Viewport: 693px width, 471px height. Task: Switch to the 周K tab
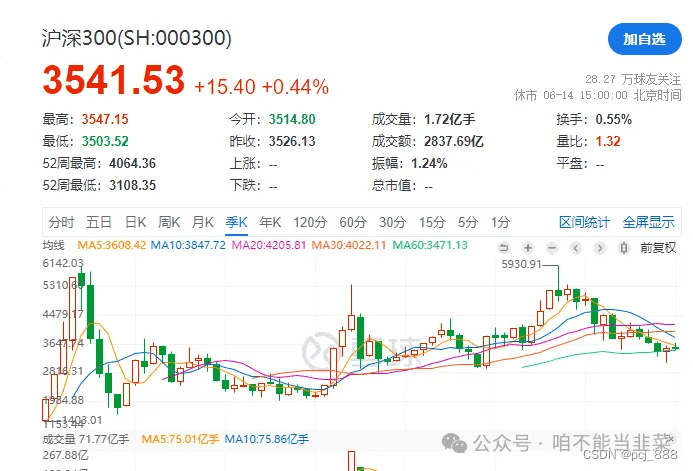coord(169,222)
